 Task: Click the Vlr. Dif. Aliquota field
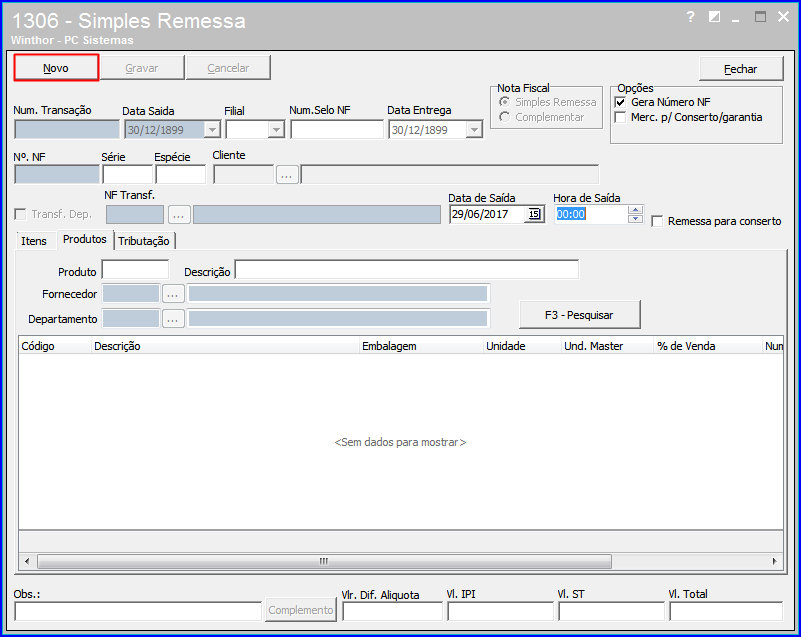tap(392, 611)
